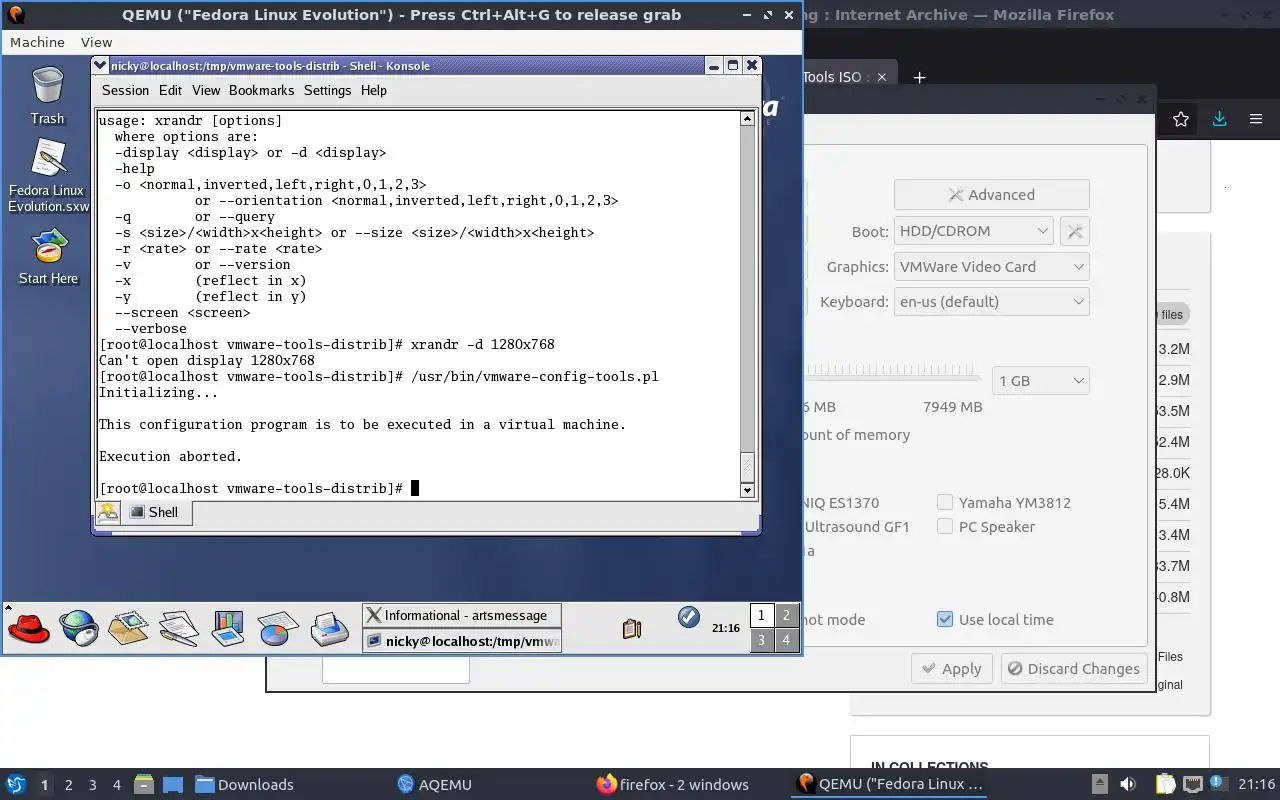
Task: Open the clipboard manager tray icon in host taskbar
Action: (1165, 784)
